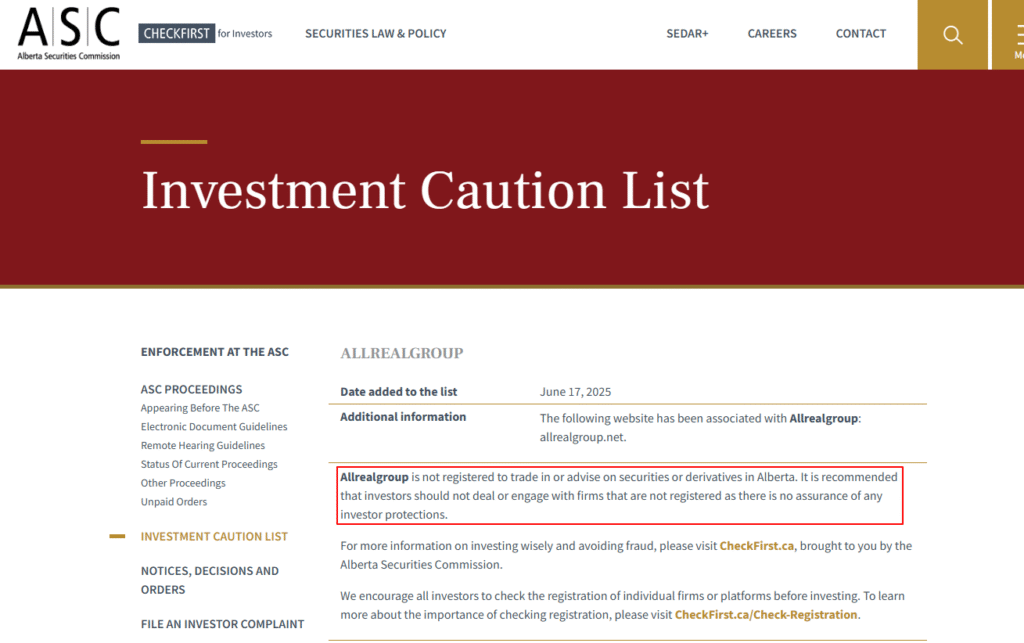Click Investment Caution List page title
This screenshot has width=1024, height=643.
click(425, 191)
